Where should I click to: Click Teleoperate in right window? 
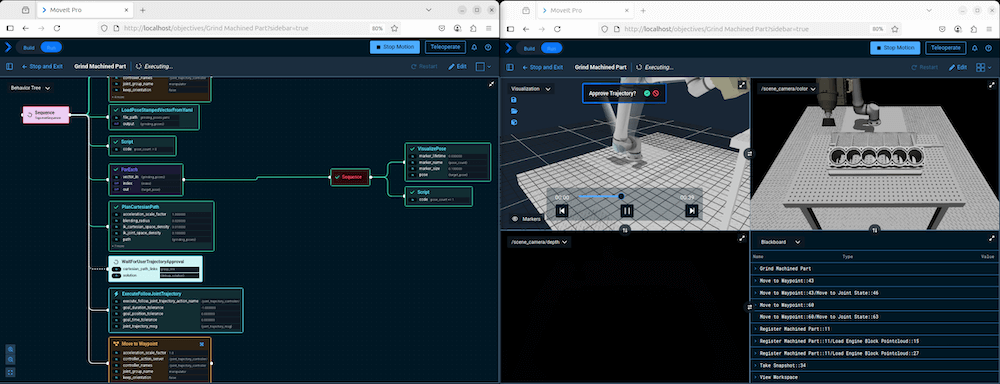pyautogui.click(x=946, y=47)
